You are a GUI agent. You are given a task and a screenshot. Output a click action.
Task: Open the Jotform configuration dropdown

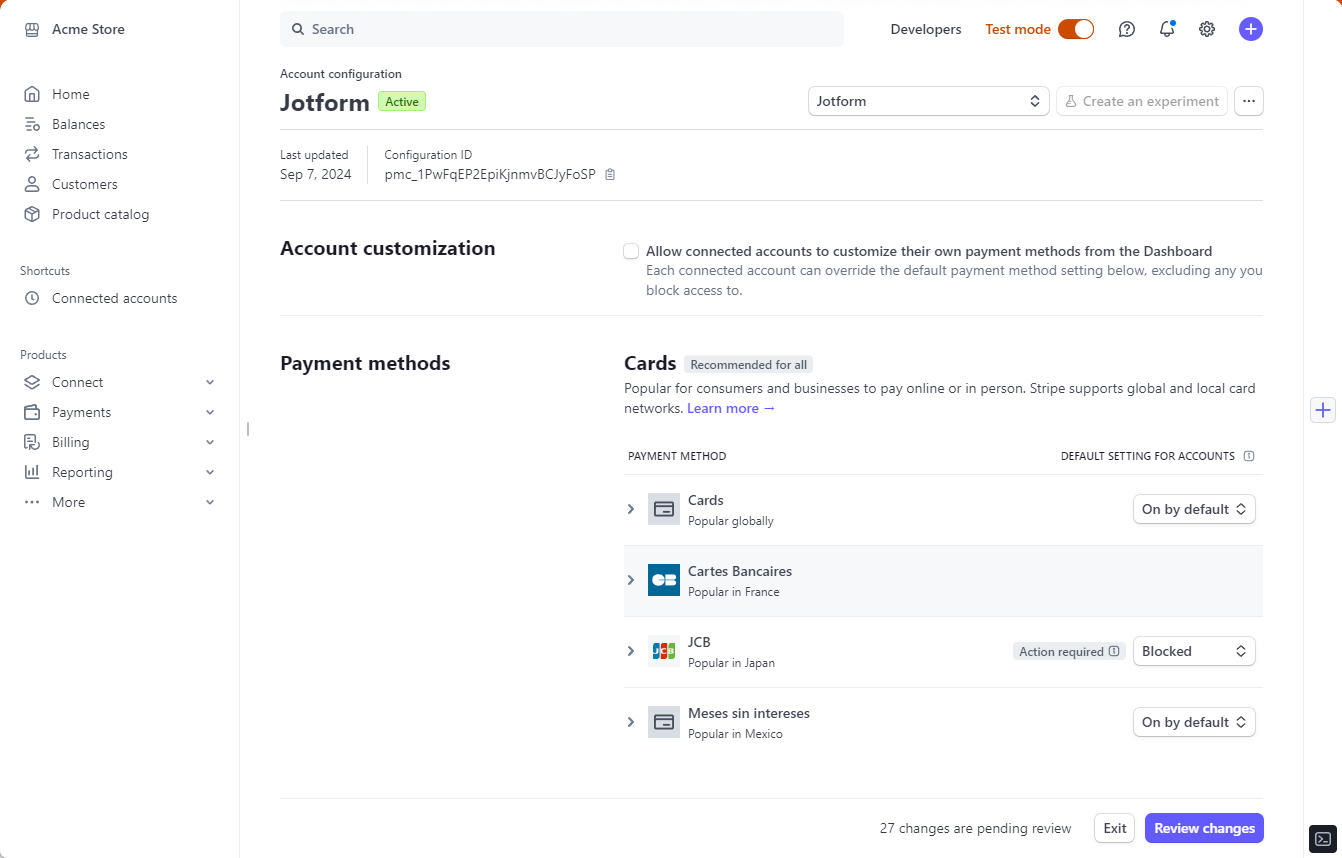coord(928,101)
